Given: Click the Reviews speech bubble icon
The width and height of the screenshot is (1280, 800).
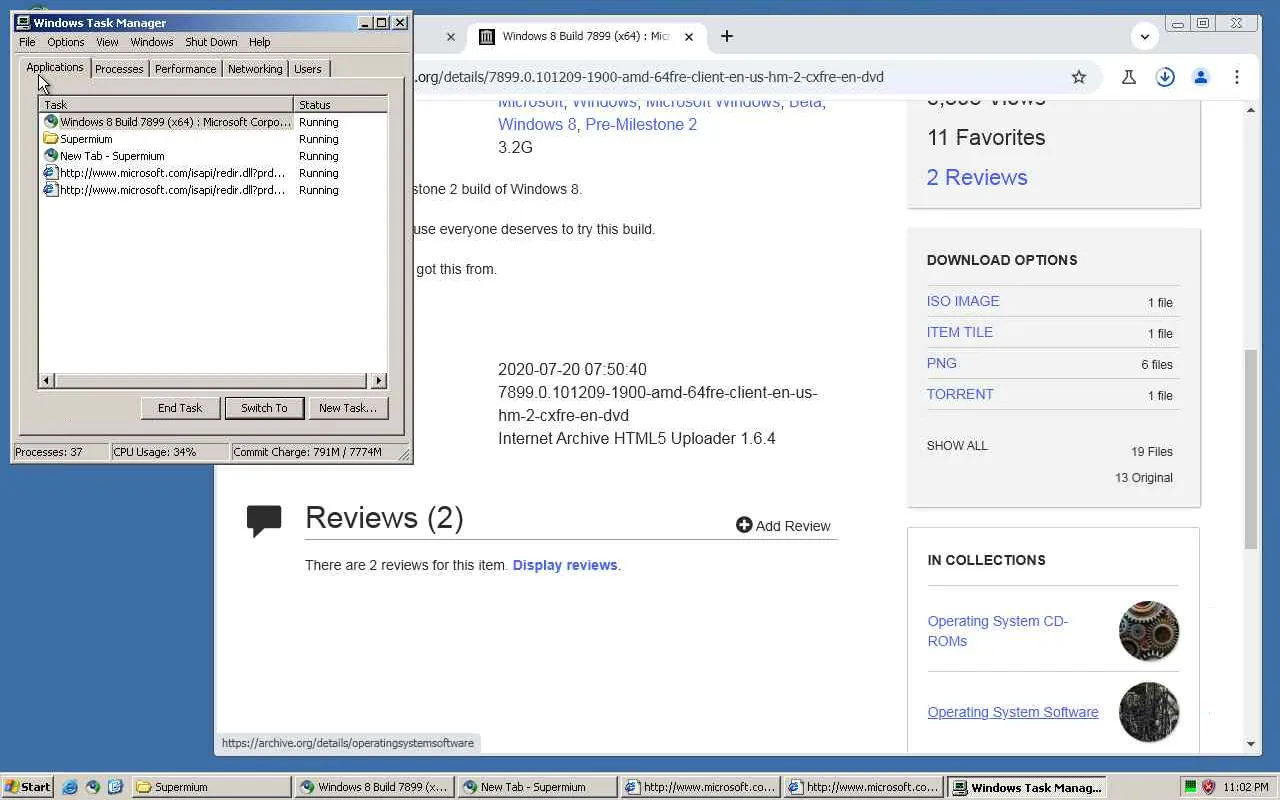Looking at the screenshot, I should pos(264,521).
